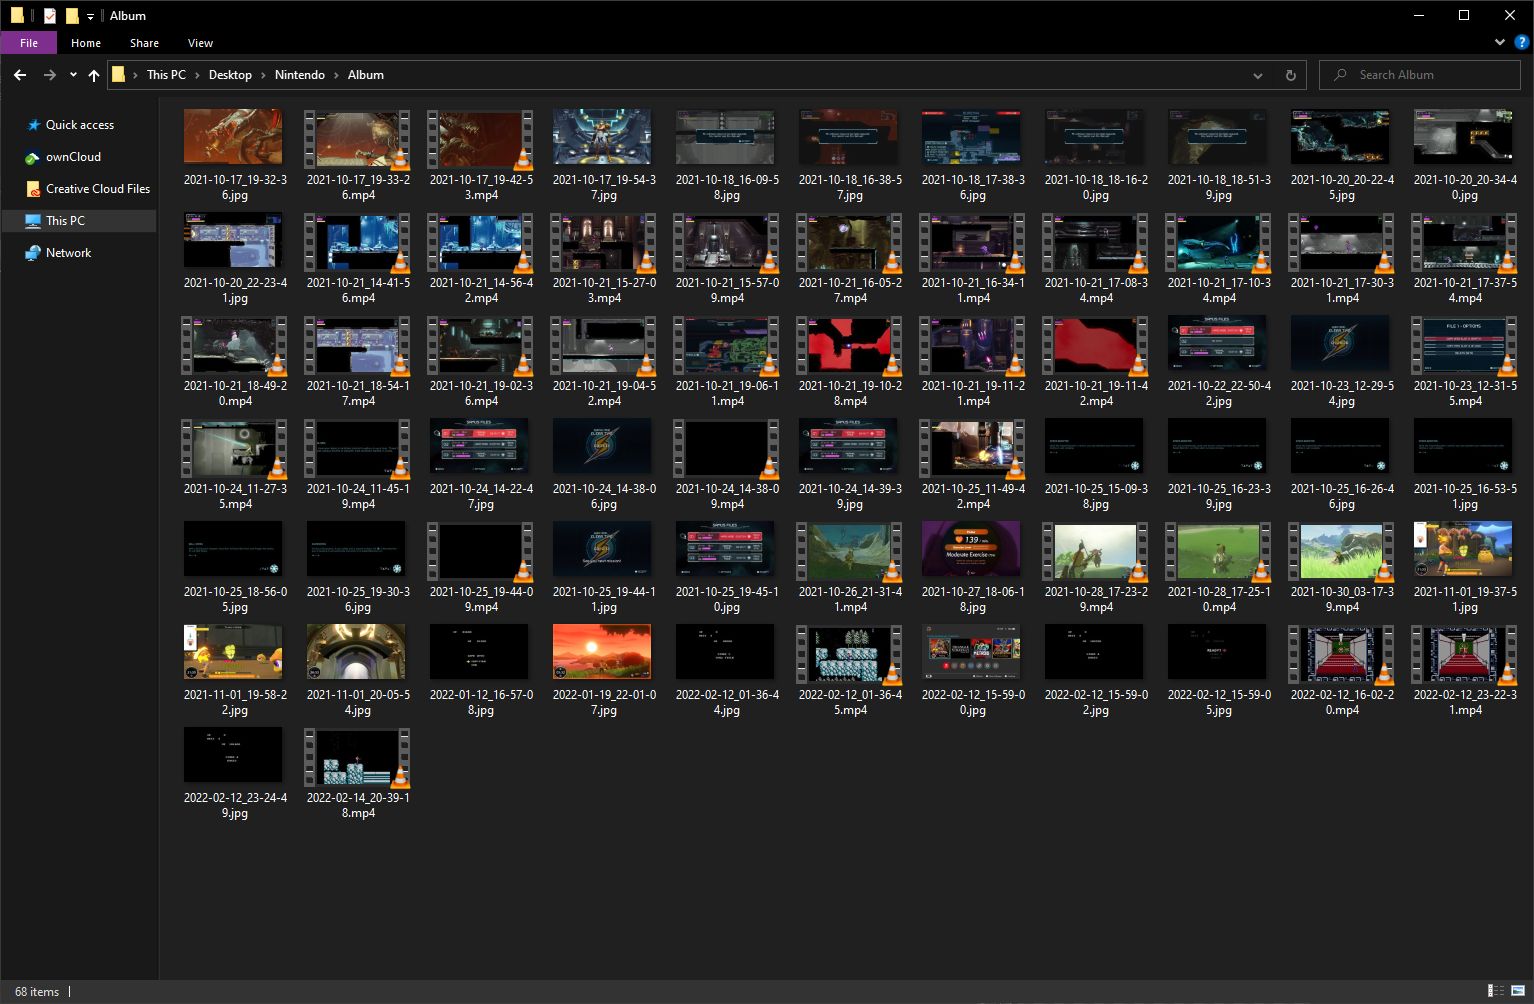
Task: Click the Forward navigation arrow
Action: (x=49, y=75)
